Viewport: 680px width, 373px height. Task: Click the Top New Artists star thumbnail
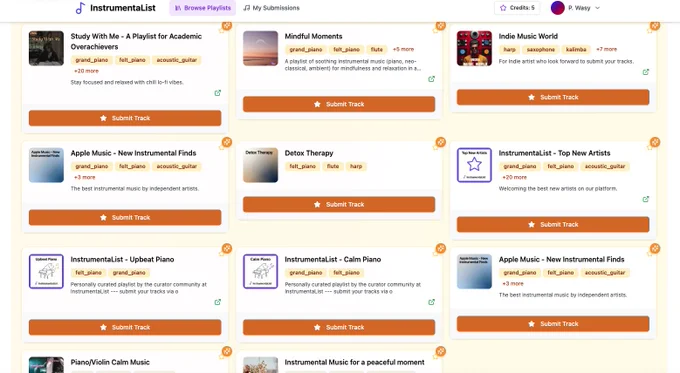(x=474, y=165)
